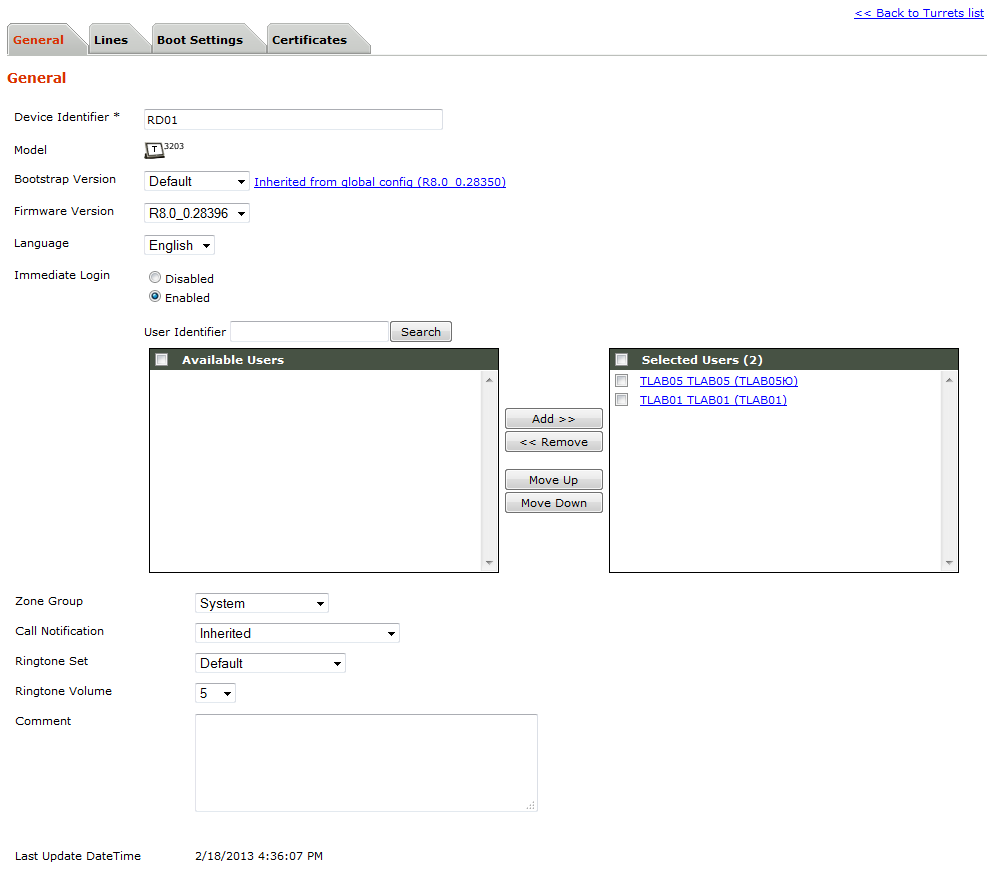Check the box next to TLAB01 user
The image size is (993, 871).
click(621, 400)
